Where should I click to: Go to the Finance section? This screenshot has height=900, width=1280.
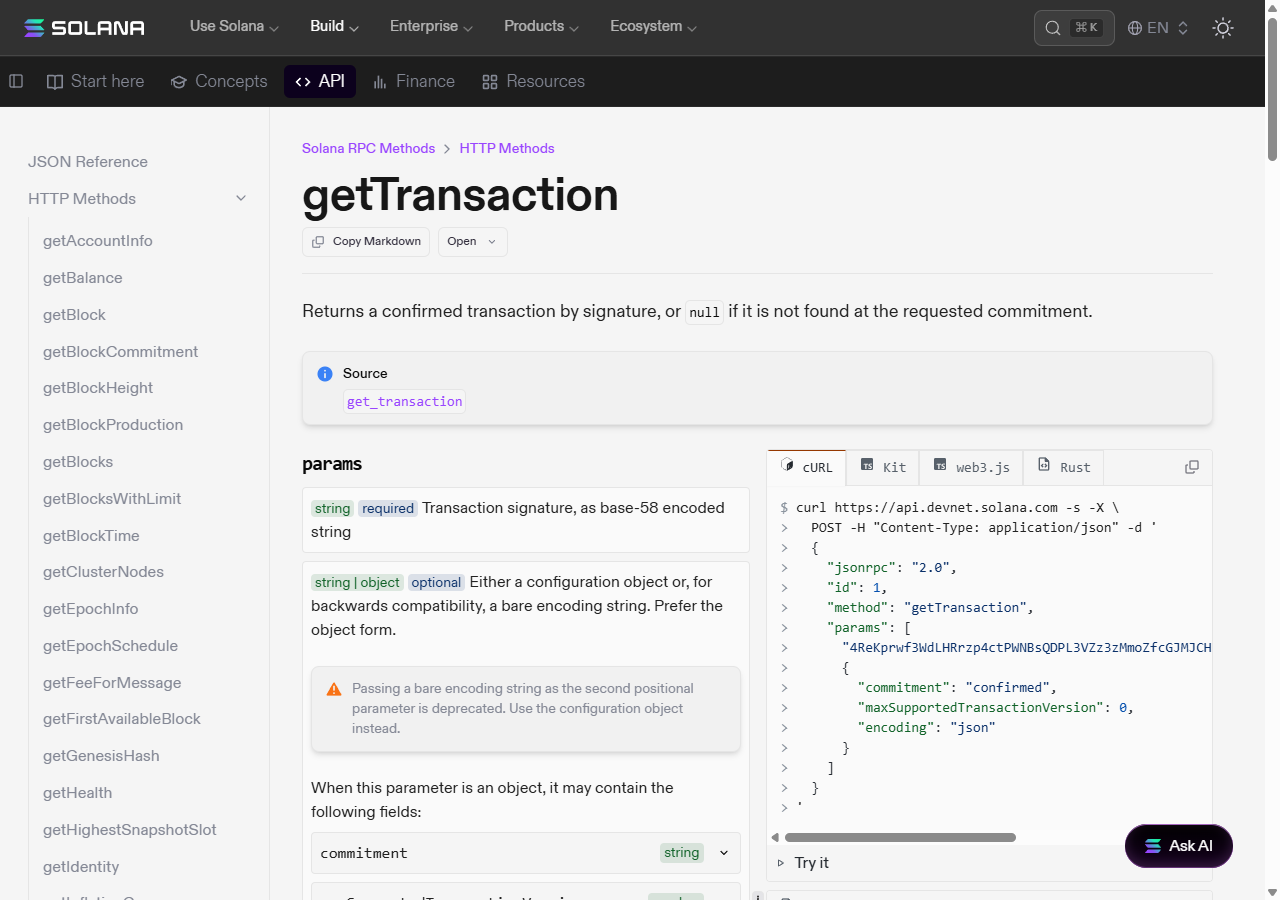point(414,81)
